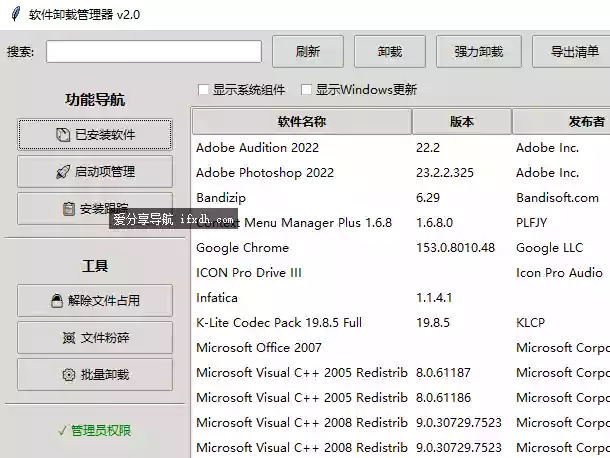Viewport: 610px width, 458px height.
Task: Click publisher cell Icon Pro Audio
Action: 559,273
